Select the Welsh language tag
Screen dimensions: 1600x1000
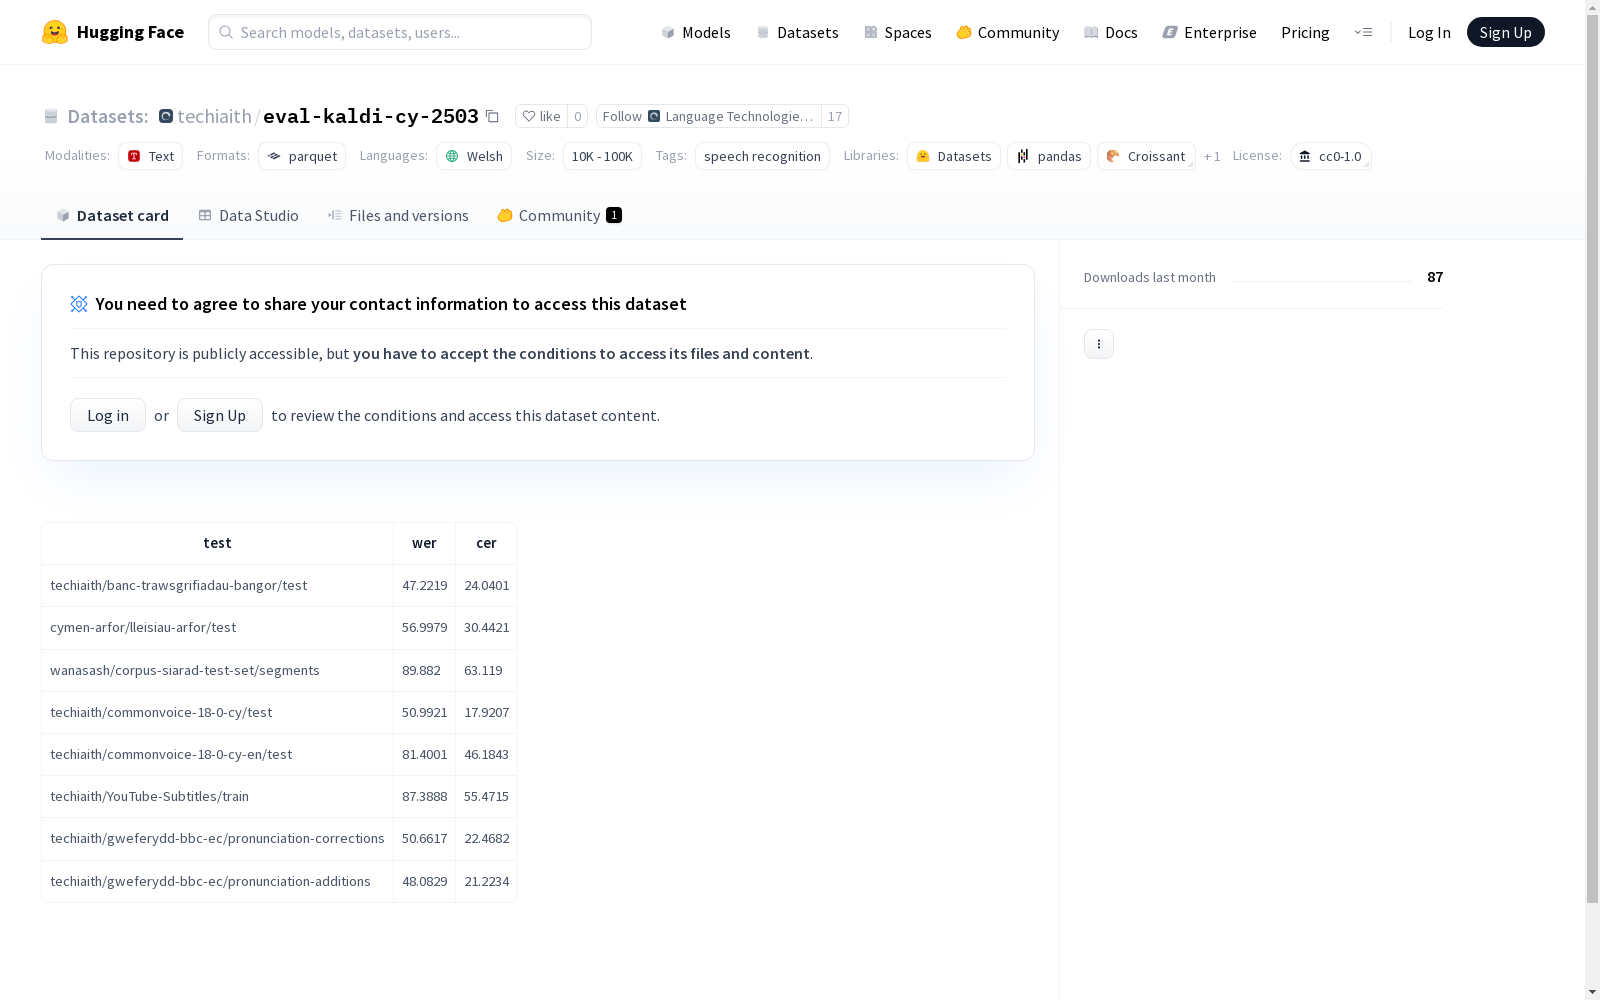click(x=474, y=156)
